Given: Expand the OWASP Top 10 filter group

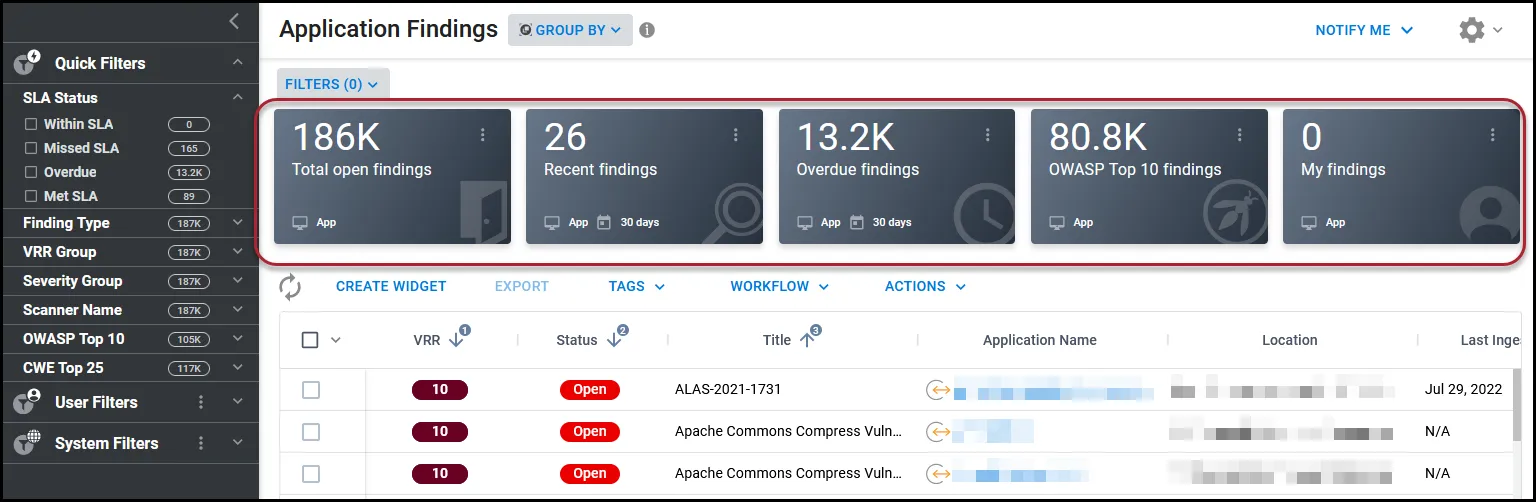Looking at the screenshot, I should (x=238, y=338).
